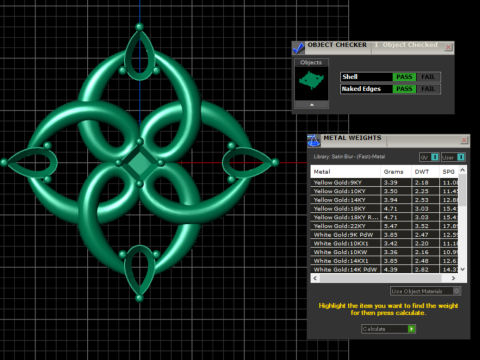Close the Metal Weights panel
The height and width of the screenshot is (360, 480).
point(464,140)
